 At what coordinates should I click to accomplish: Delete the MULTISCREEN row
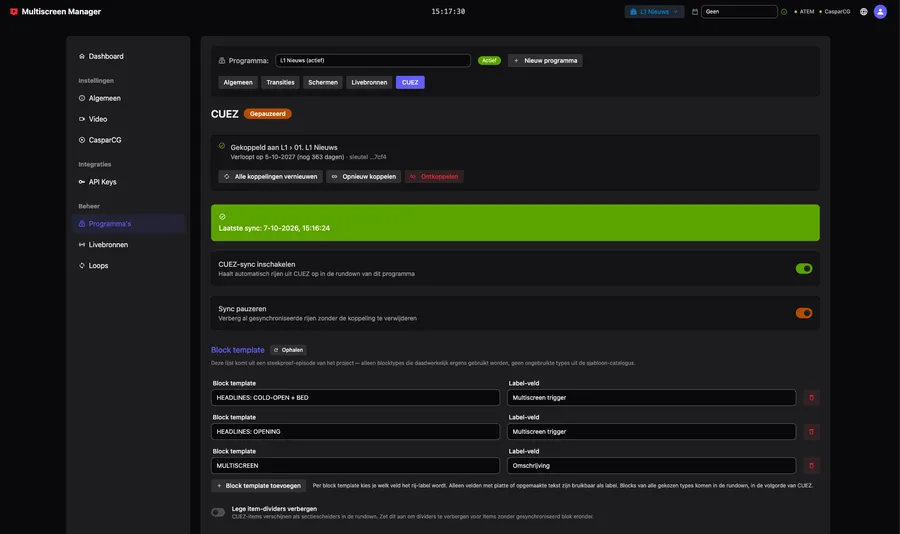[x=811, y=466]
